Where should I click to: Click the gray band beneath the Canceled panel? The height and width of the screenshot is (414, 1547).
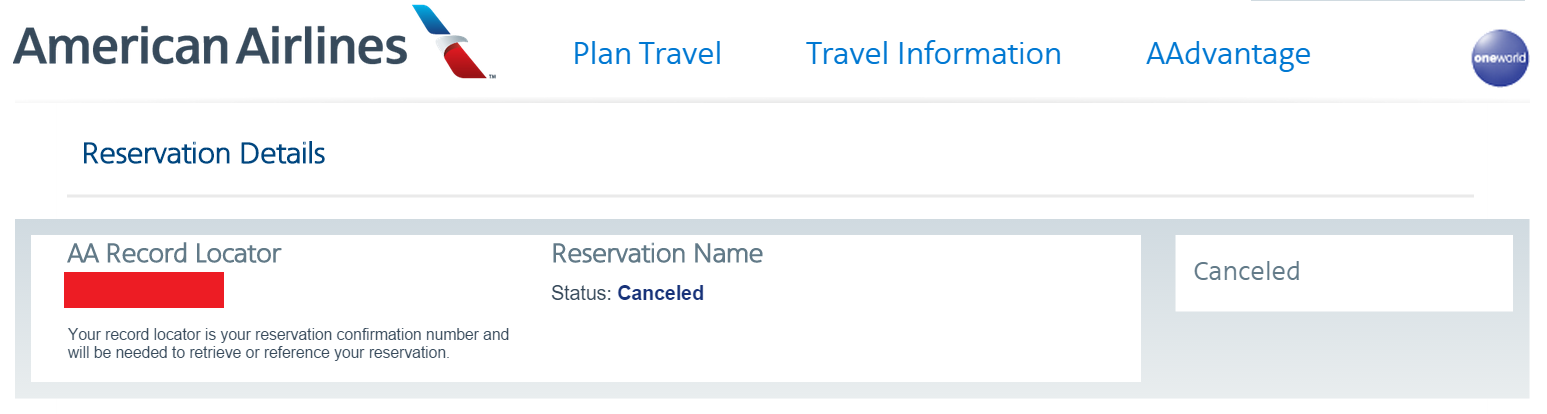pyautogui.click(x=1344, y=355)
